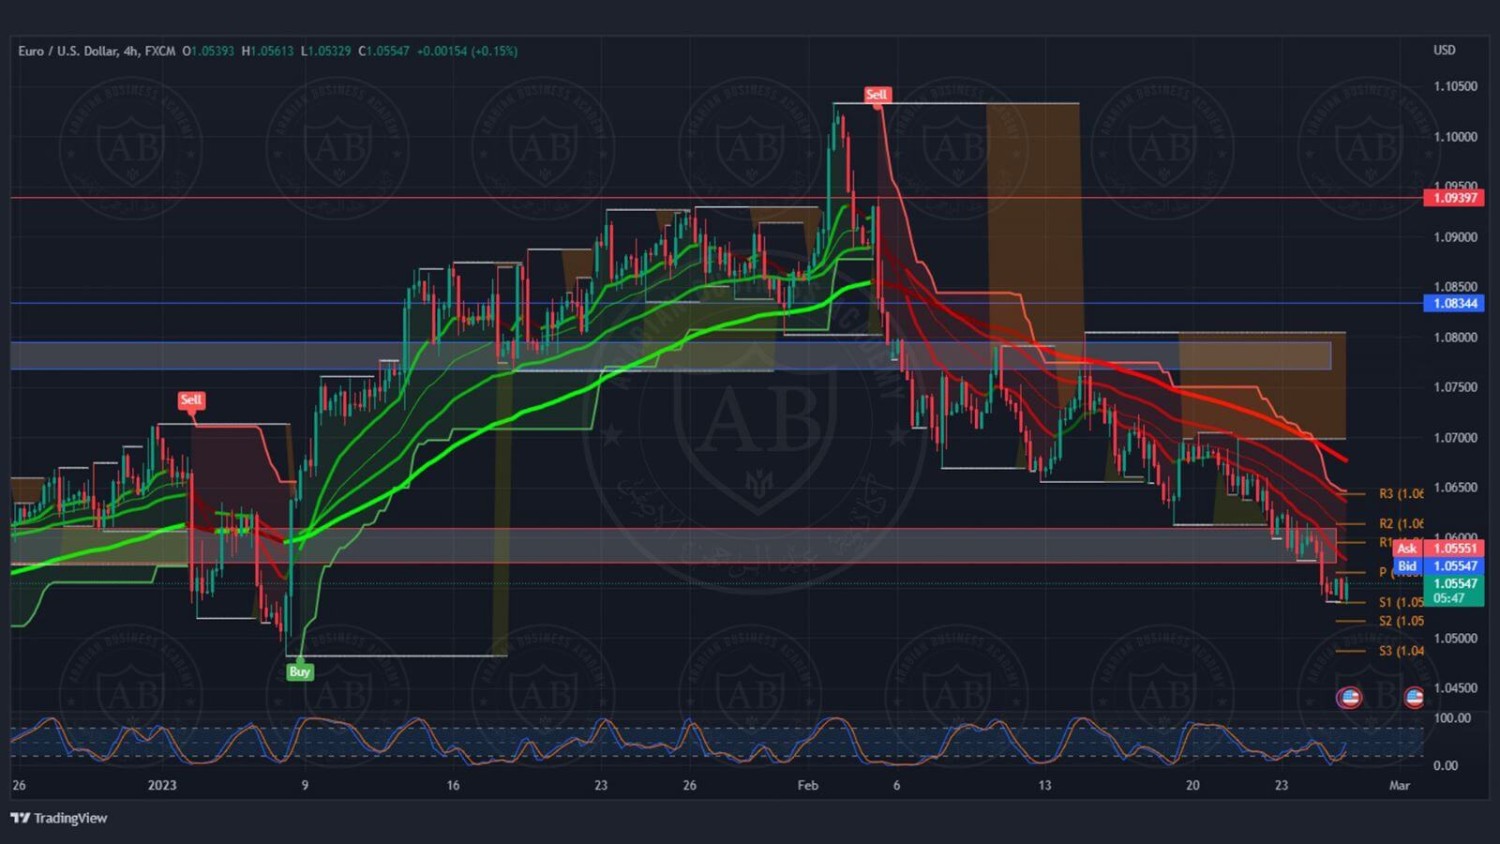The height and width of the screenshot is (844, 1500).
Task: Click the 13 date label on the time axis
Action: coord(1044,785)
